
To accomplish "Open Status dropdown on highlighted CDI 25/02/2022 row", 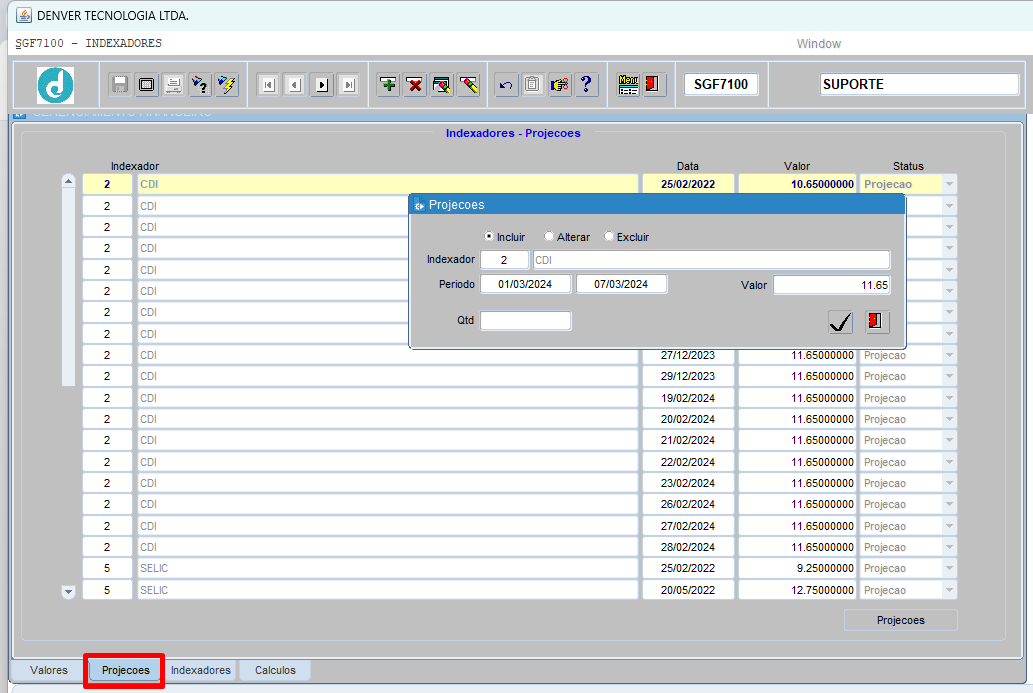I will [949, 184].
